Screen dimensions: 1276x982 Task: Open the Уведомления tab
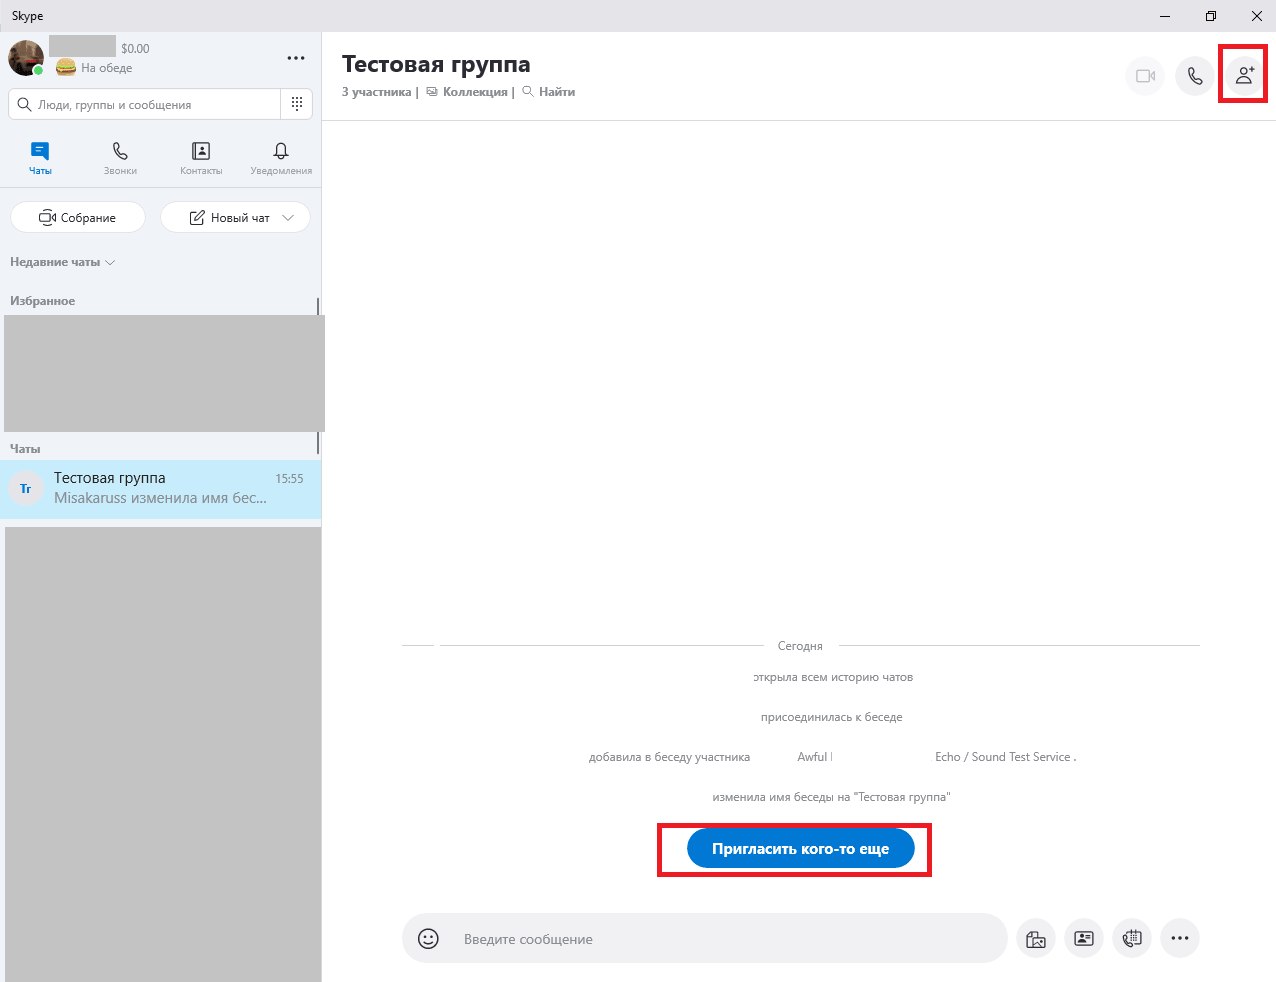coord(281,158)
